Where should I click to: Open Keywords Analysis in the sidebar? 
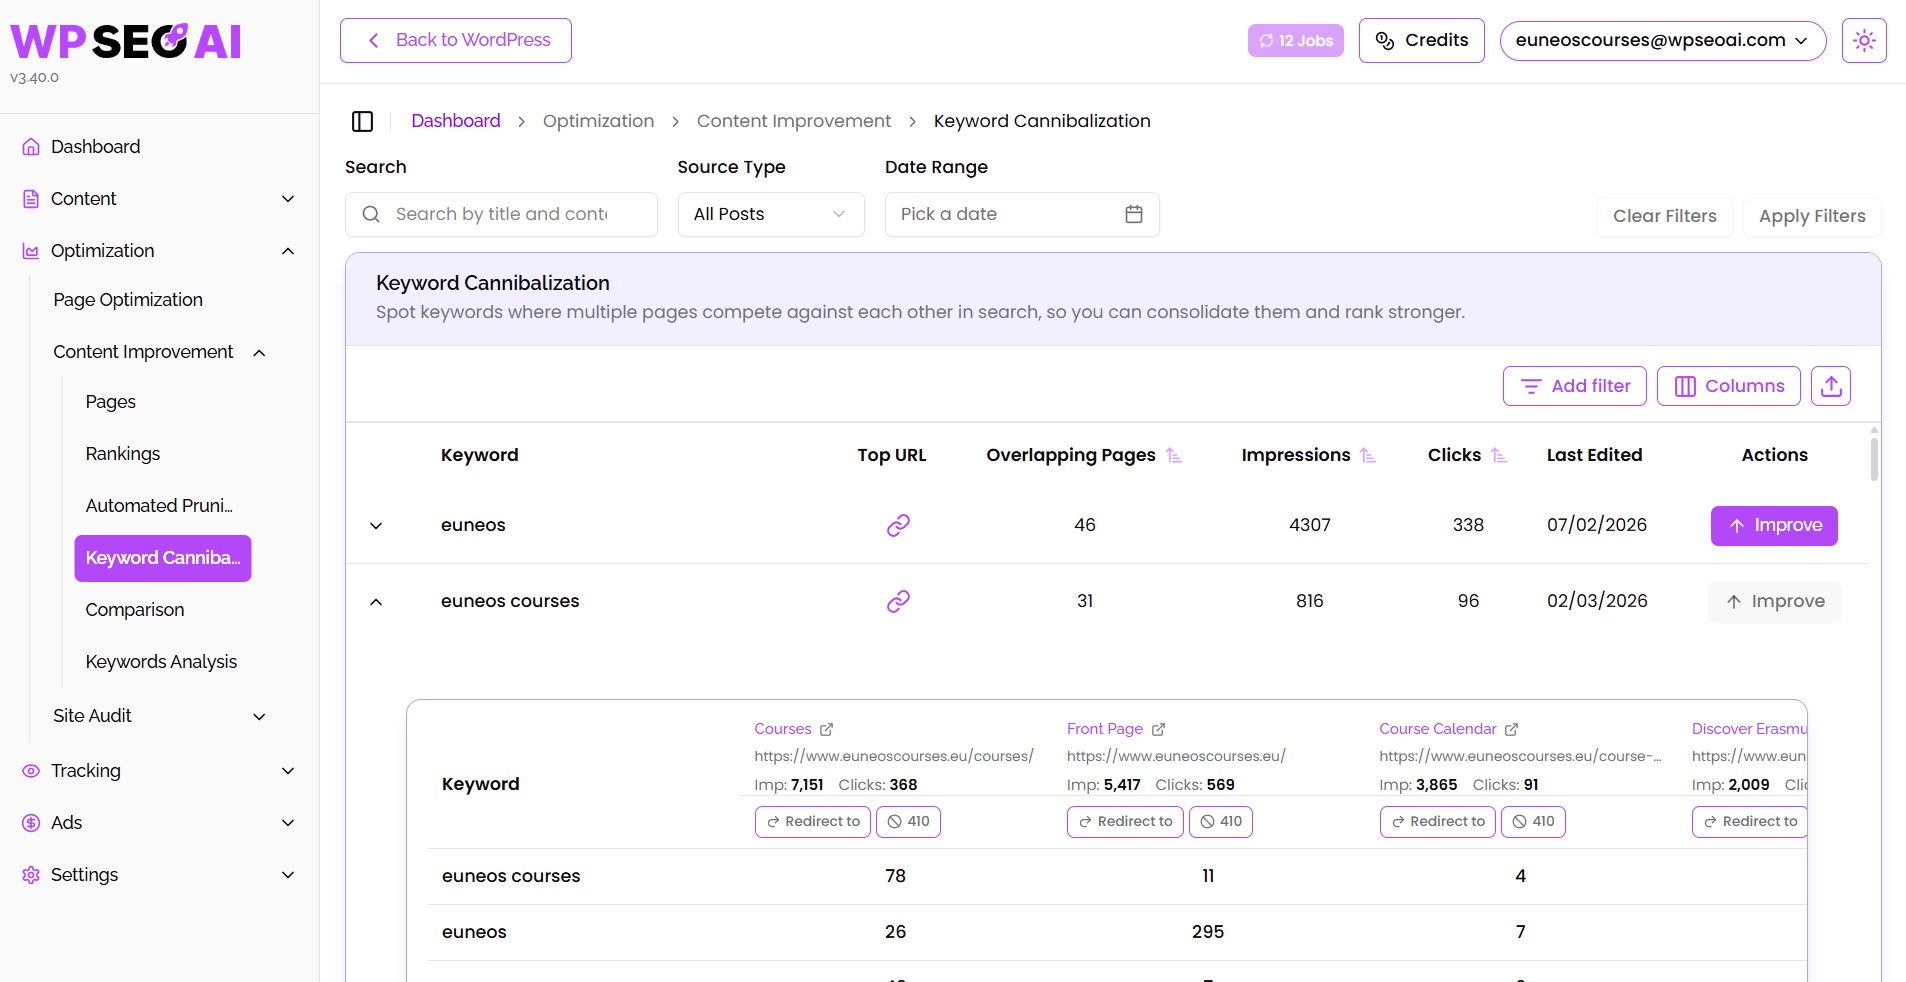click(161, 662)
